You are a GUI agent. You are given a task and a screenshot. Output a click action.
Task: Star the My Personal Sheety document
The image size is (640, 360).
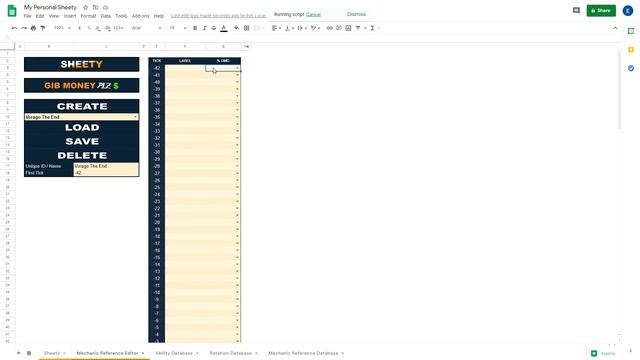point(85,7)
